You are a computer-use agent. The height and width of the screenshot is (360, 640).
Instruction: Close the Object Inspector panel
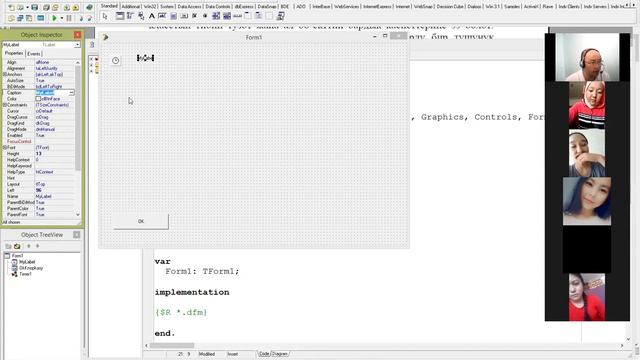click(x=77, y=35)
